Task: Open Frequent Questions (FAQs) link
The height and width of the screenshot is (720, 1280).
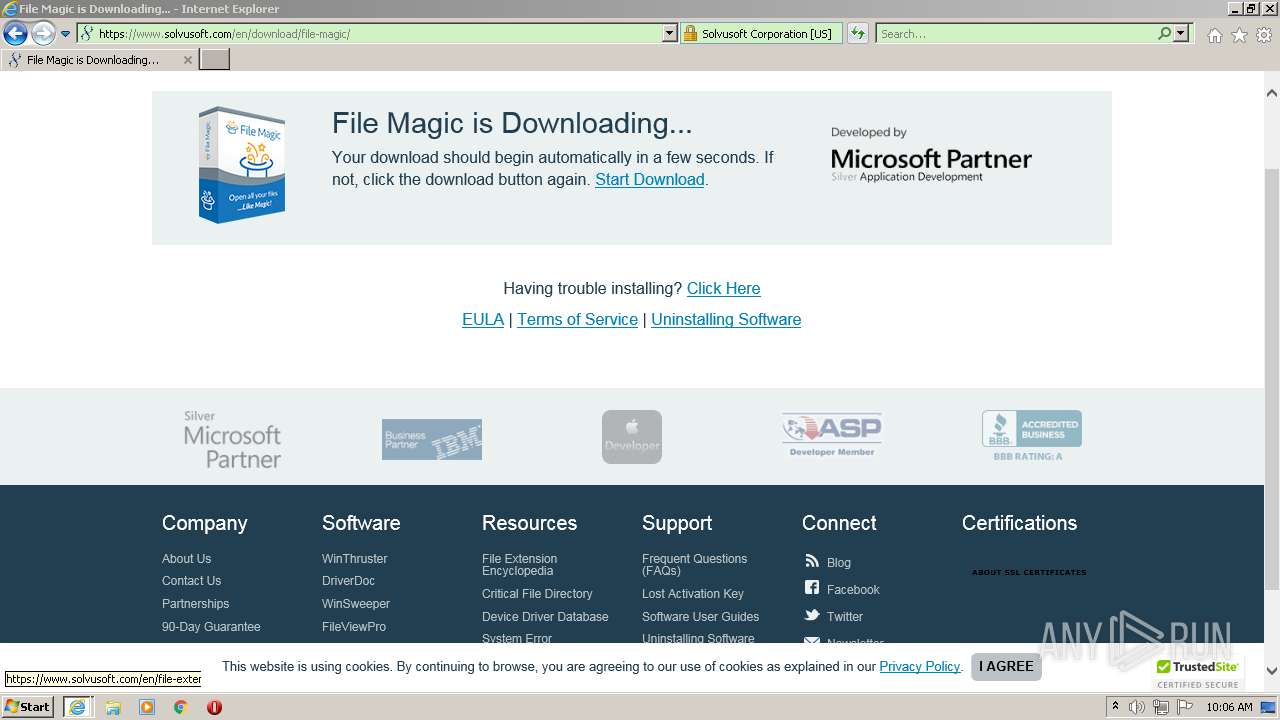Action: pos(694,565)
